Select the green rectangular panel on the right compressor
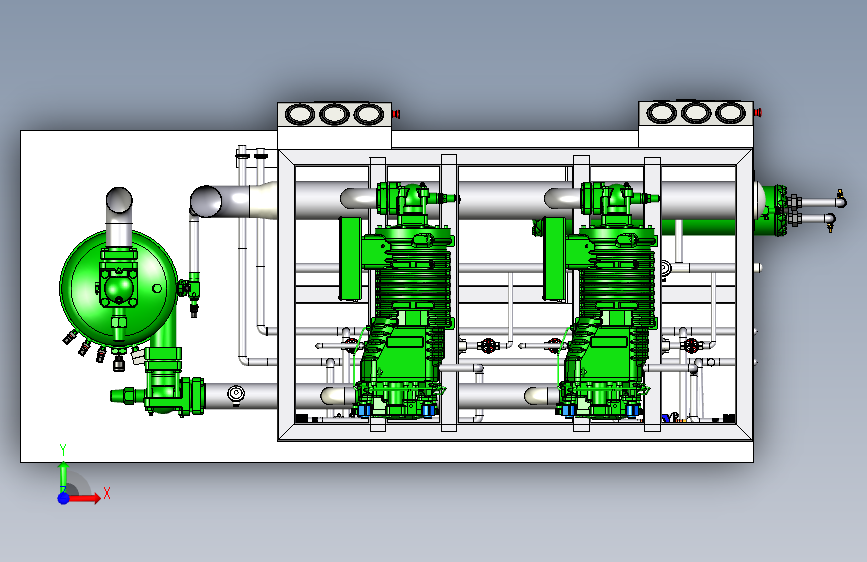The width and height of the screenshot is (867, 562). pos(554,258)
